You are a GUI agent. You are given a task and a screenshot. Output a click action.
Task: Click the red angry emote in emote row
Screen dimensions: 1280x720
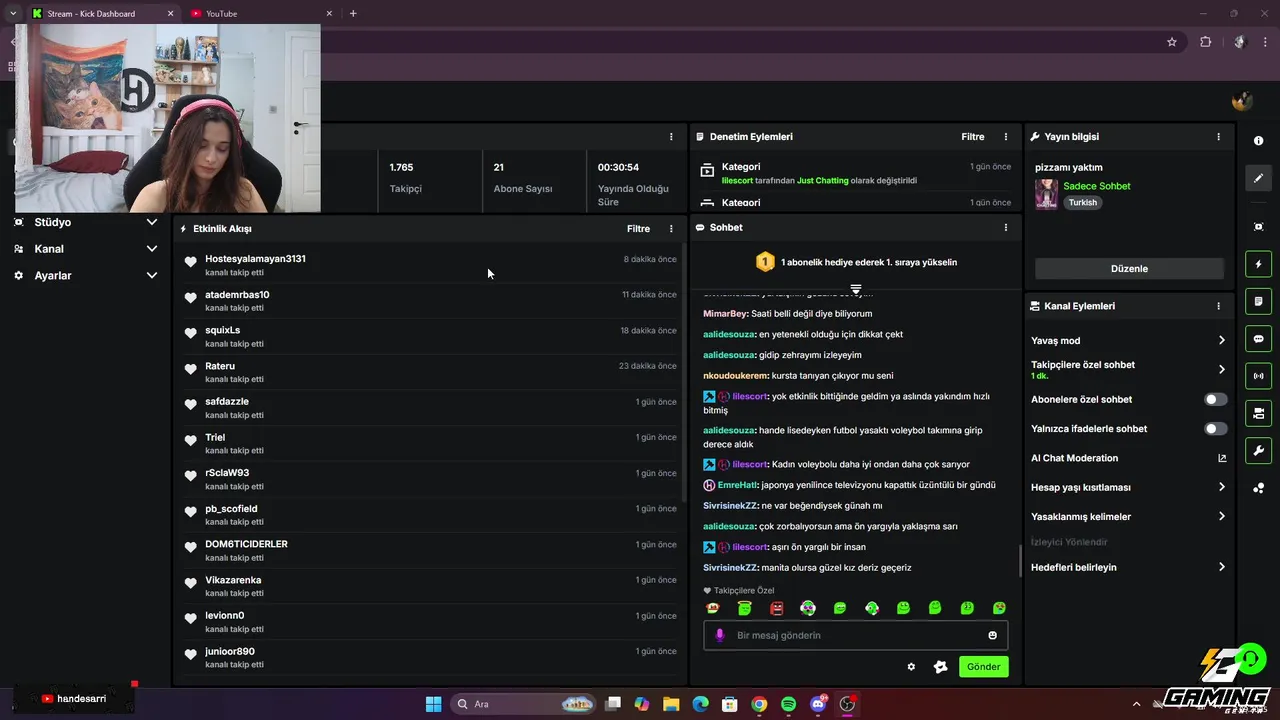point(776,608)
